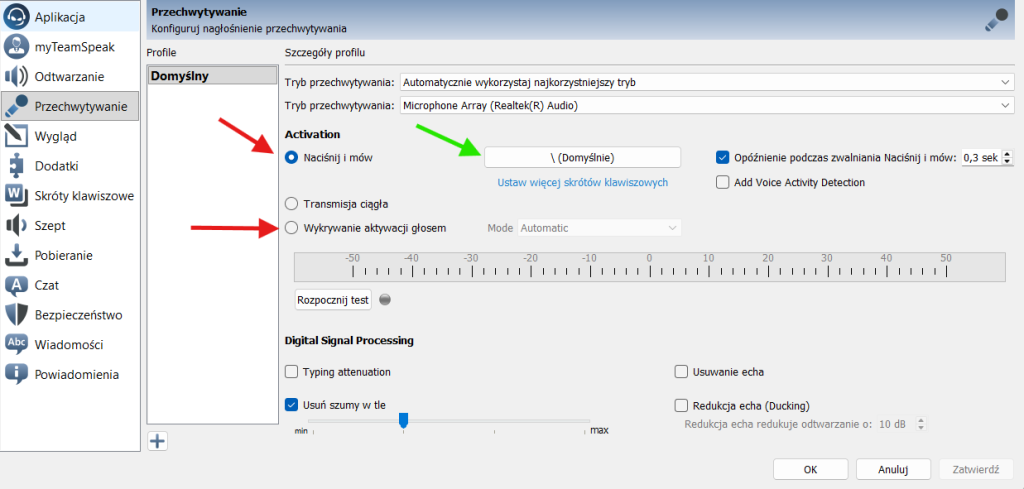Open Ustaw więcej skrótów klawiszowych link

click(x=582, y=183)
